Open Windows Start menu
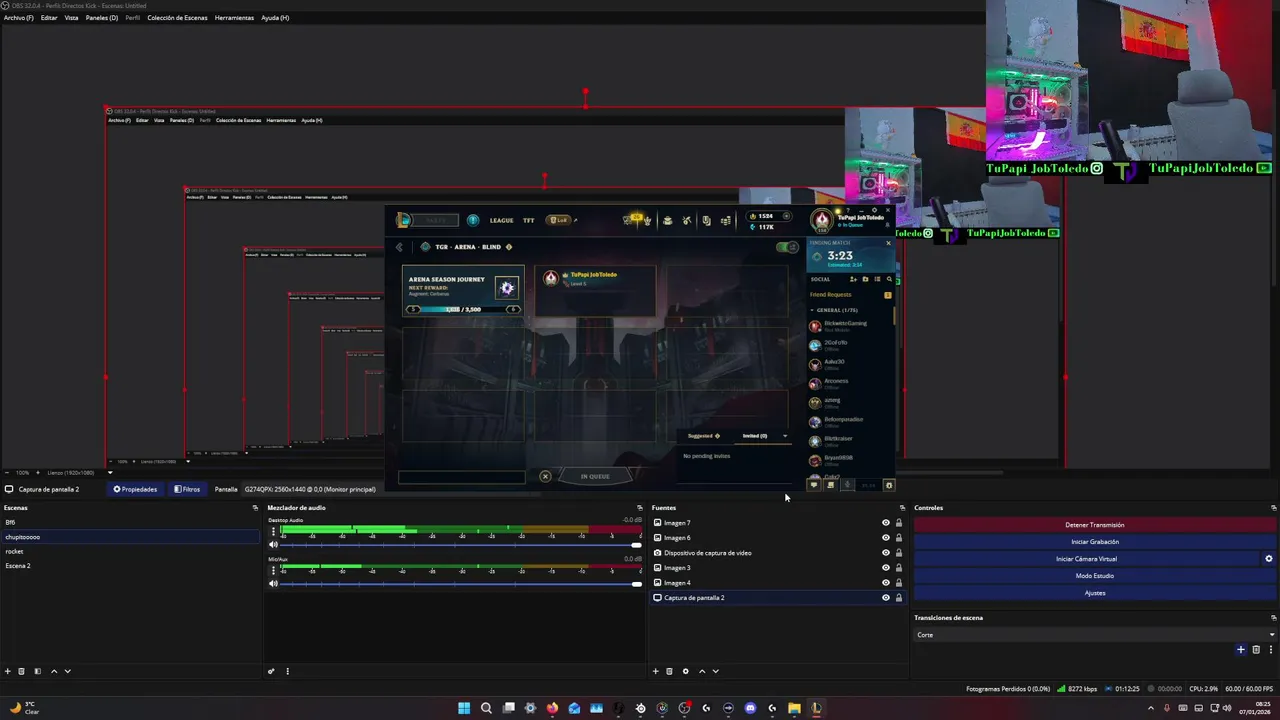Viewport: 1280px width, 720px height. [x=464, y=708]
